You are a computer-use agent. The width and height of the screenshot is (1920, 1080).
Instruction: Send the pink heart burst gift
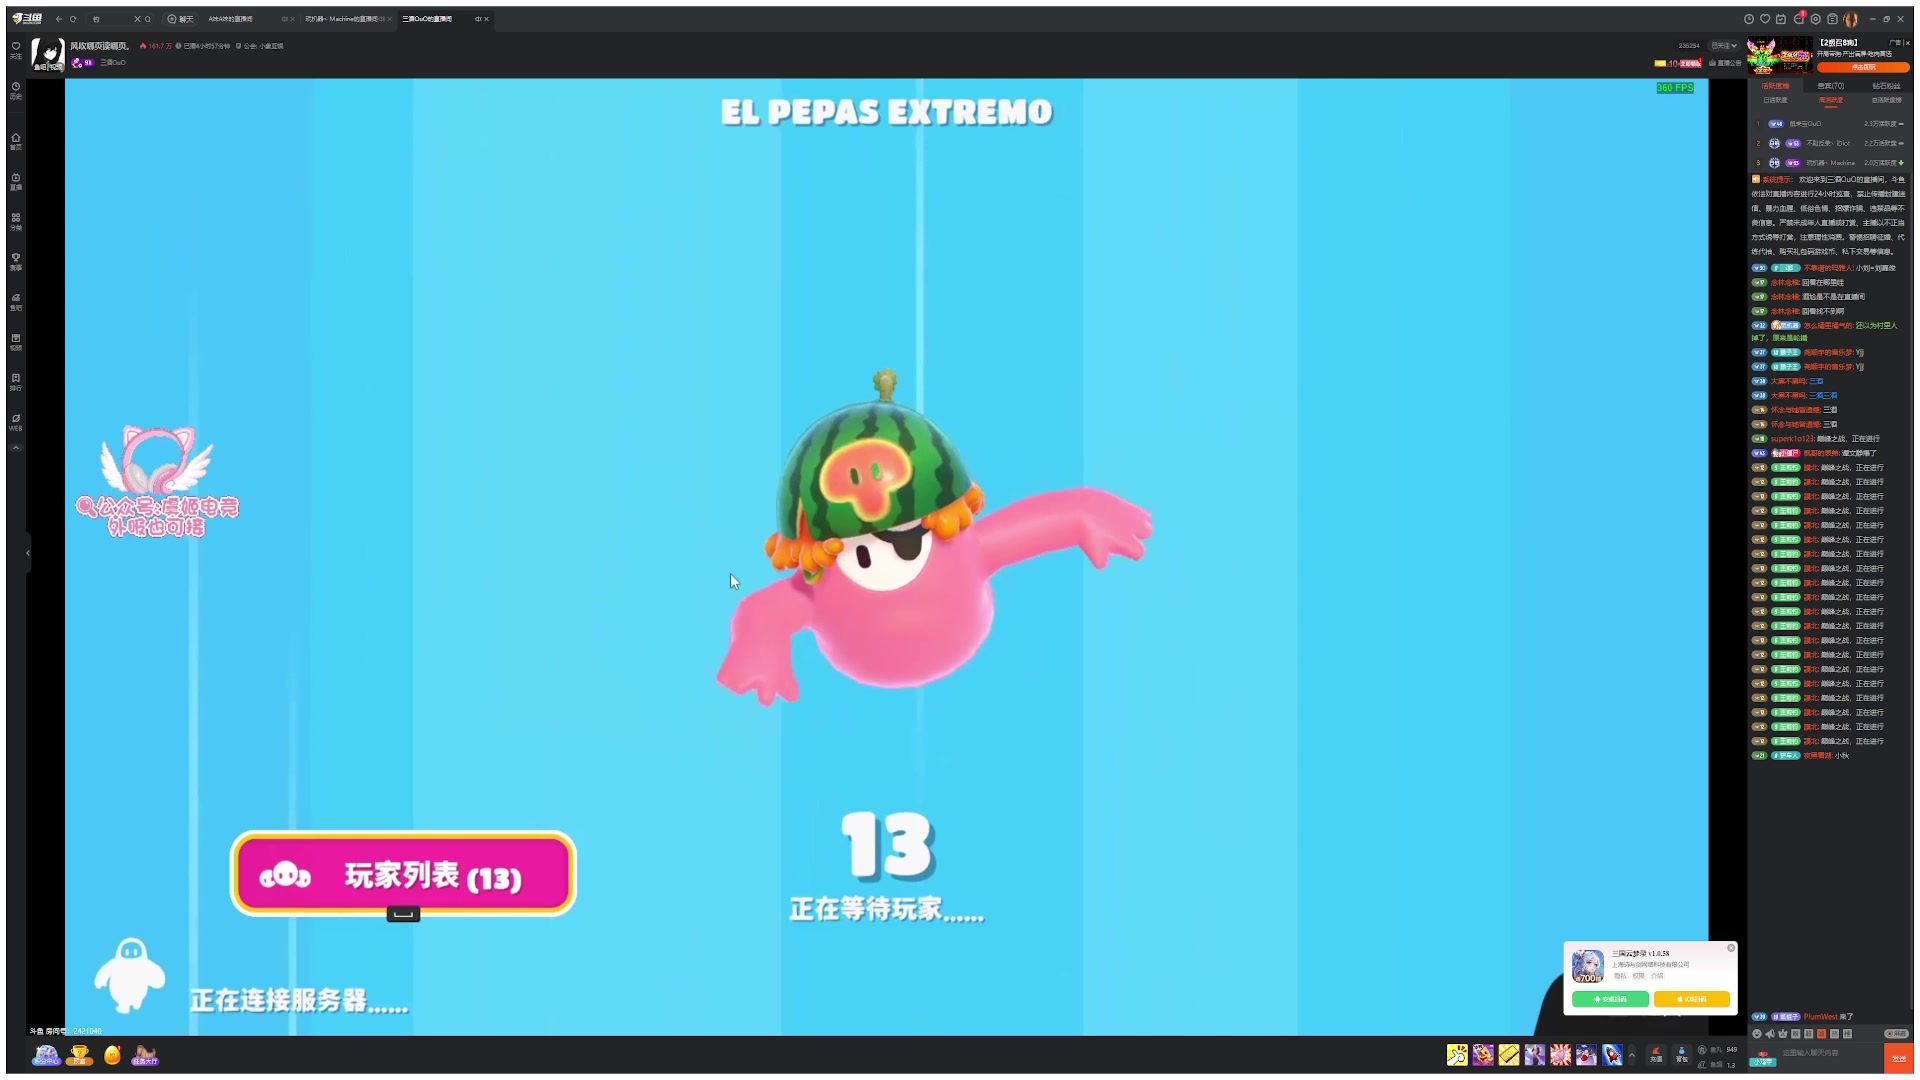pos(1560,1055)
